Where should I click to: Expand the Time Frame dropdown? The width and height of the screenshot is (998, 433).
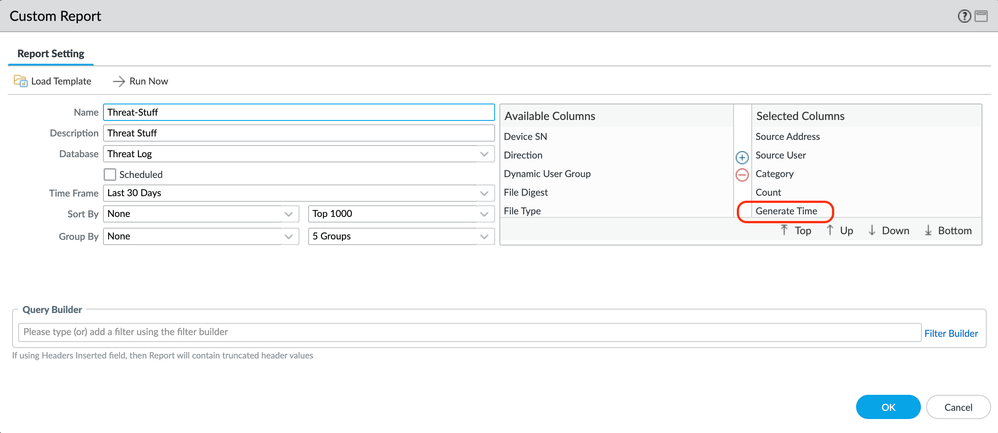point(298,194)
